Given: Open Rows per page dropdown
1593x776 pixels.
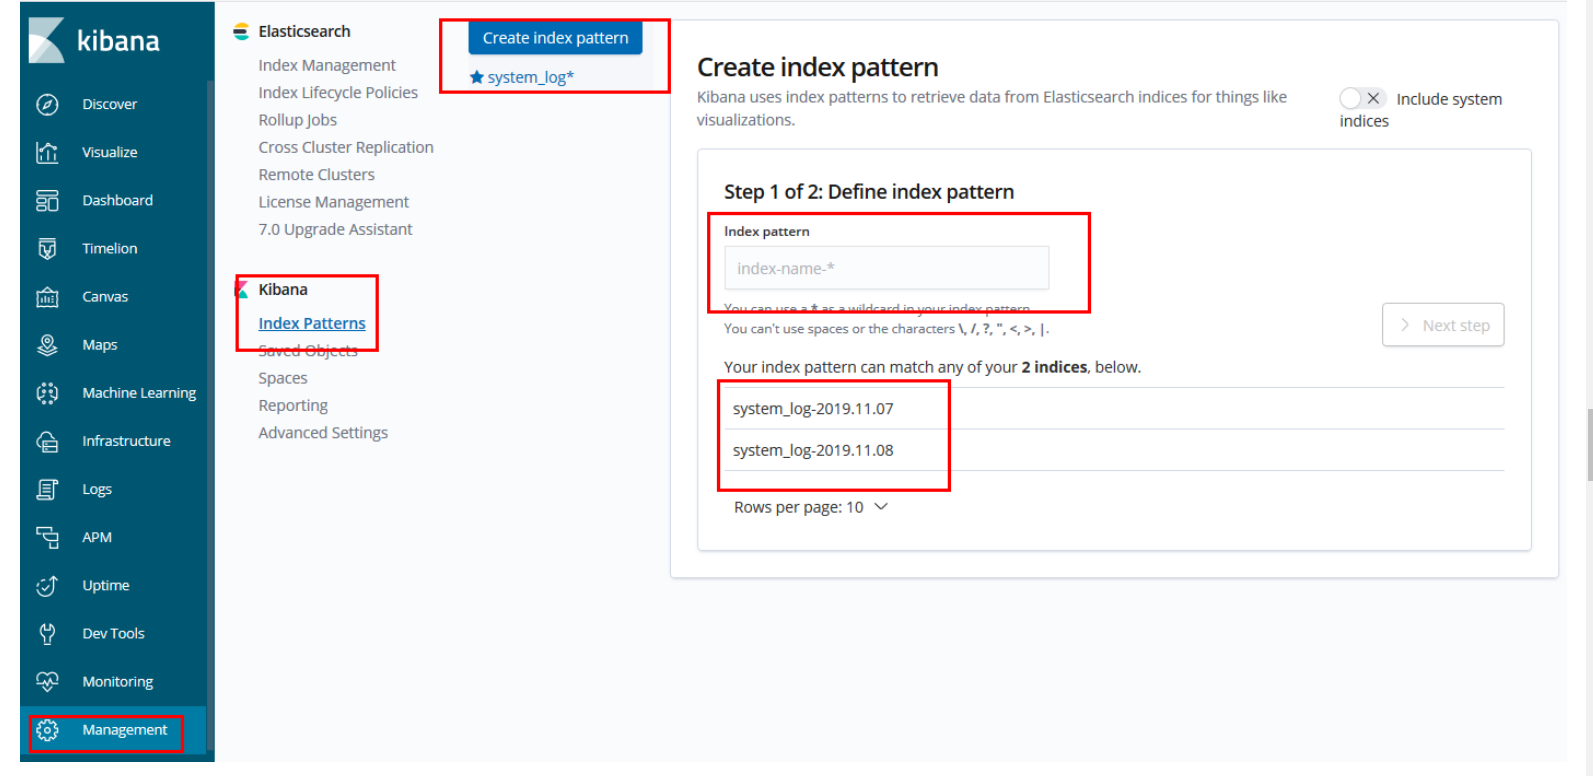Looking at the screenshot, I should click(x=811, y=507).
